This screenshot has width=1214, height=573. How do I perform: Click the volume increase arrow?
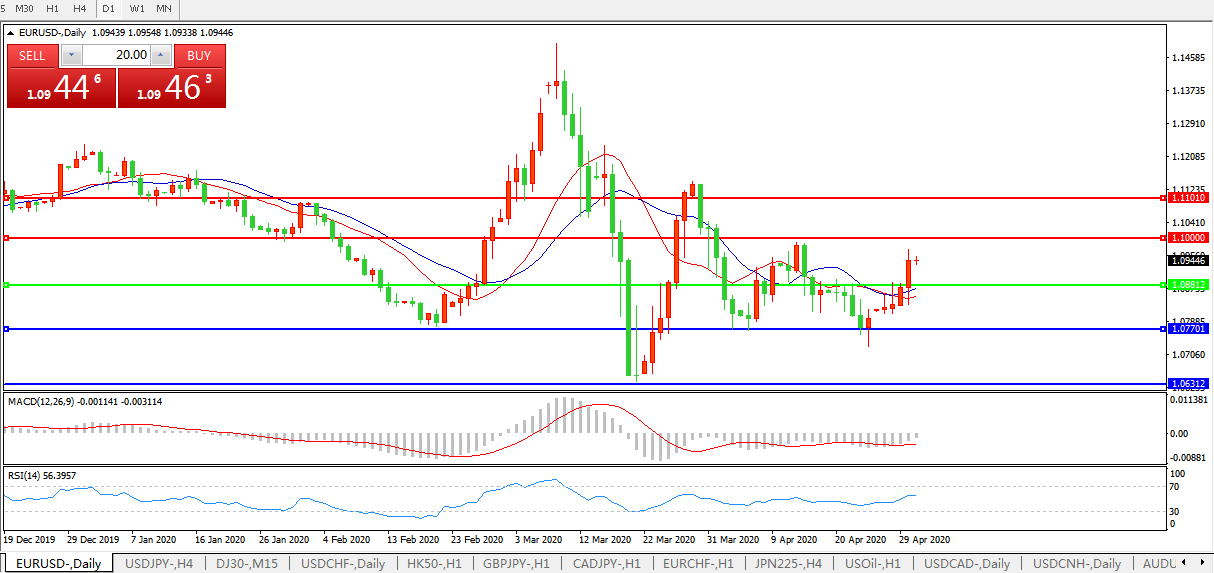(160, 55)
